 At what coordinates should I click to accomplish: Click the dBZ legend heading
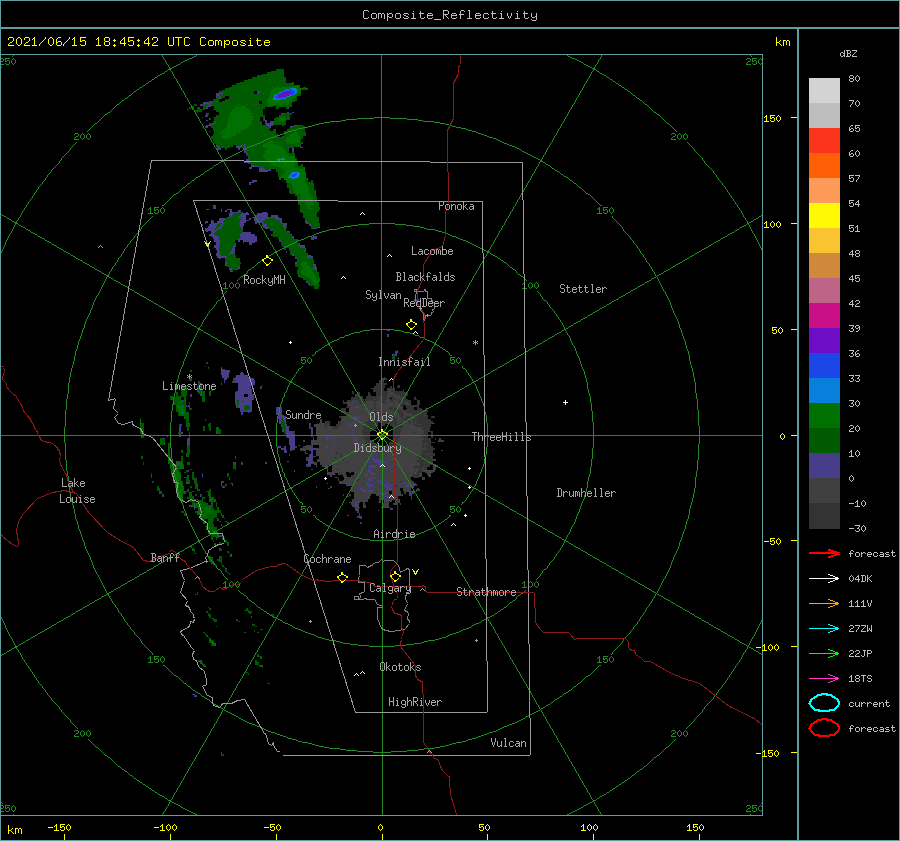(848, 54)
